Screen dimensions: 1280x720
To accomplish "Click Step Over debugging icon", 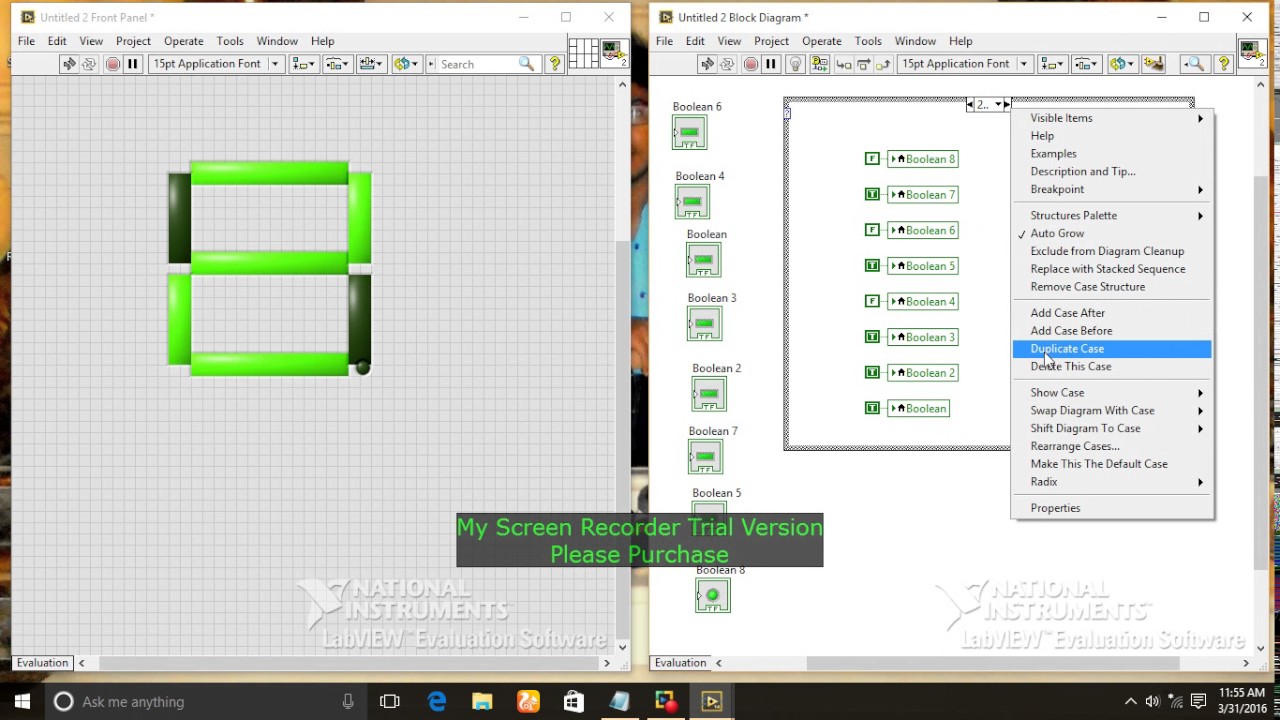I will tap(863, 64).
